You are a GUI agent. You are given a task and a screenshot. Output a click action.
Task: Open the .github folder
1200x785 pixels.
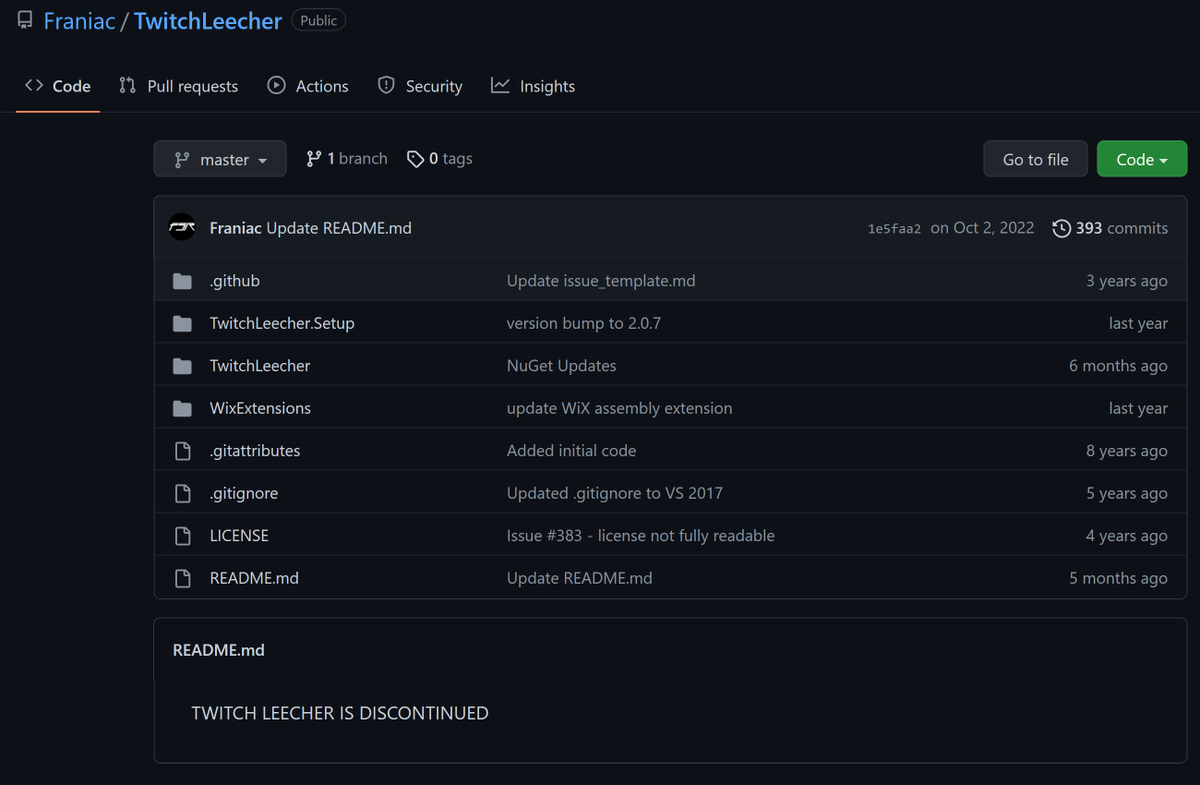pyautogui.click(x=235, y=281)
